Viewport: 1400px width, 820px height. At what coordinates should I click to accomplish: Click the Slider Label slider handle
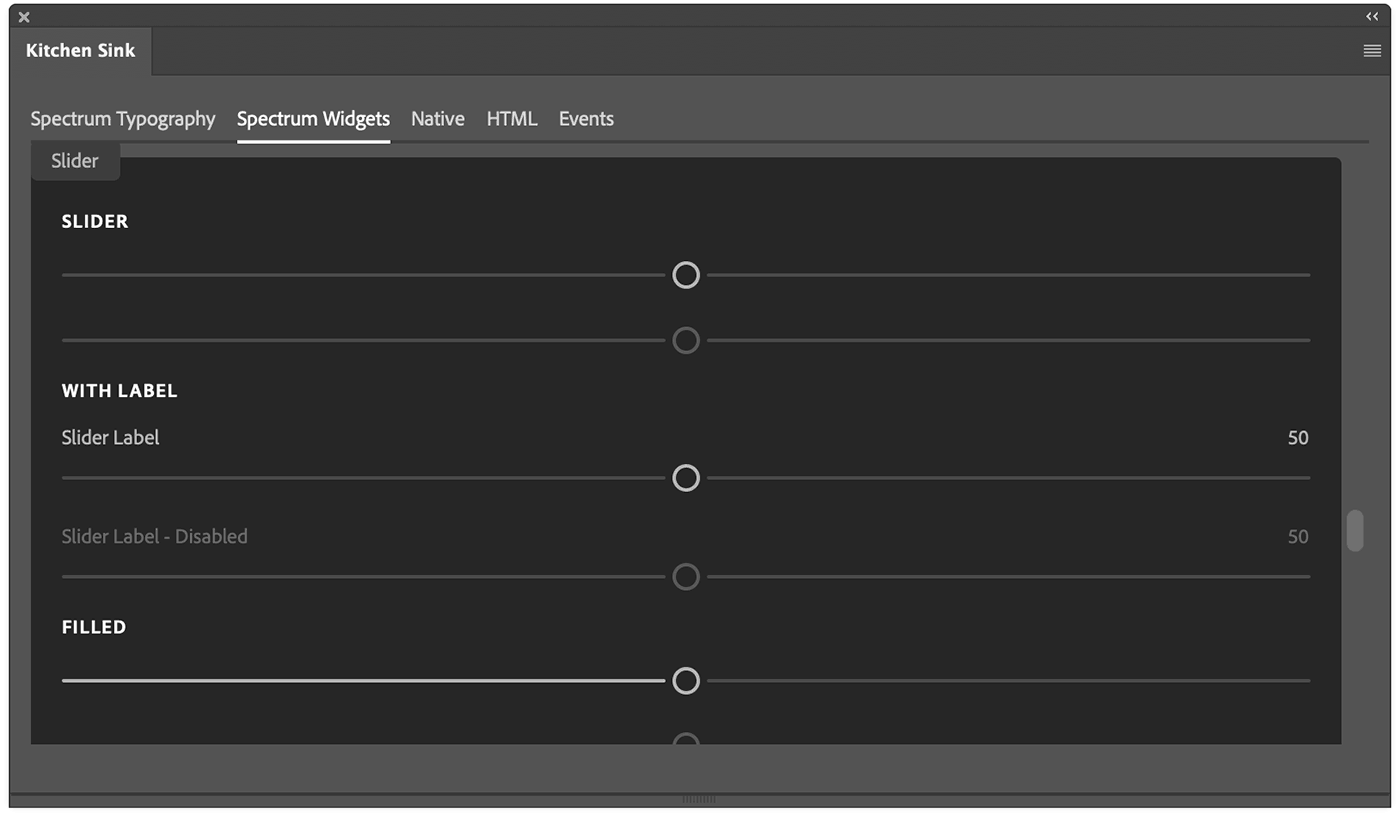686,478
